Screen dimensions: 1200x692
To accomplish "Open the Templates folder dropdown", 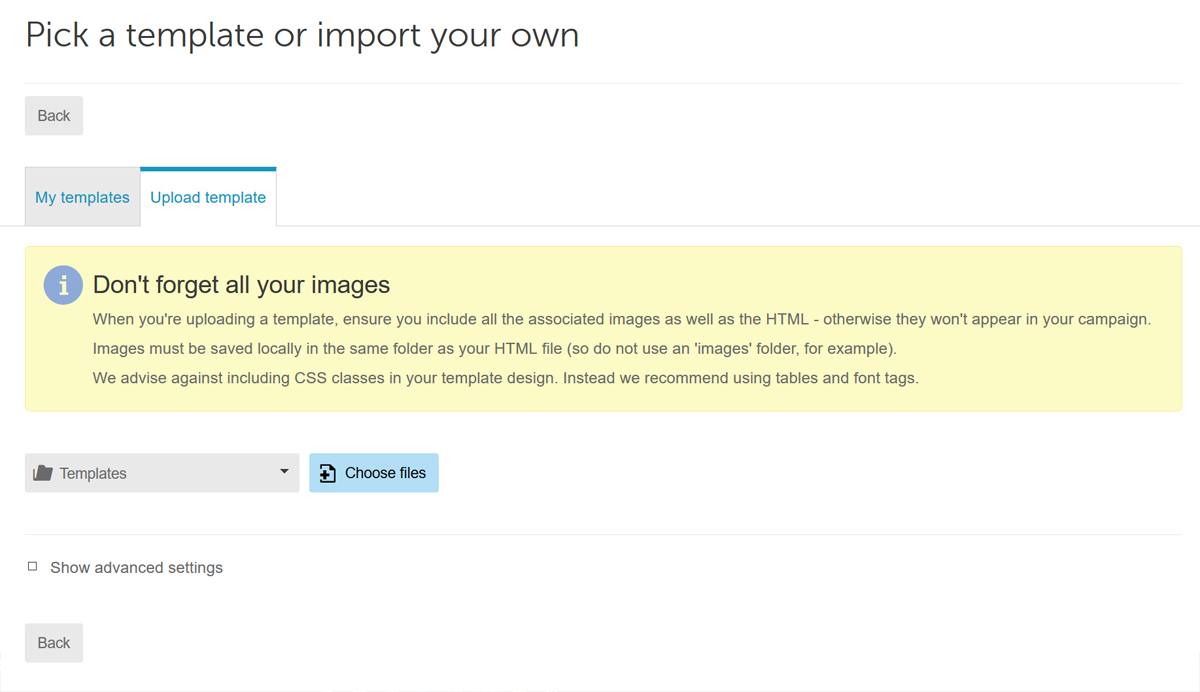I will click(x=162, y=473).
